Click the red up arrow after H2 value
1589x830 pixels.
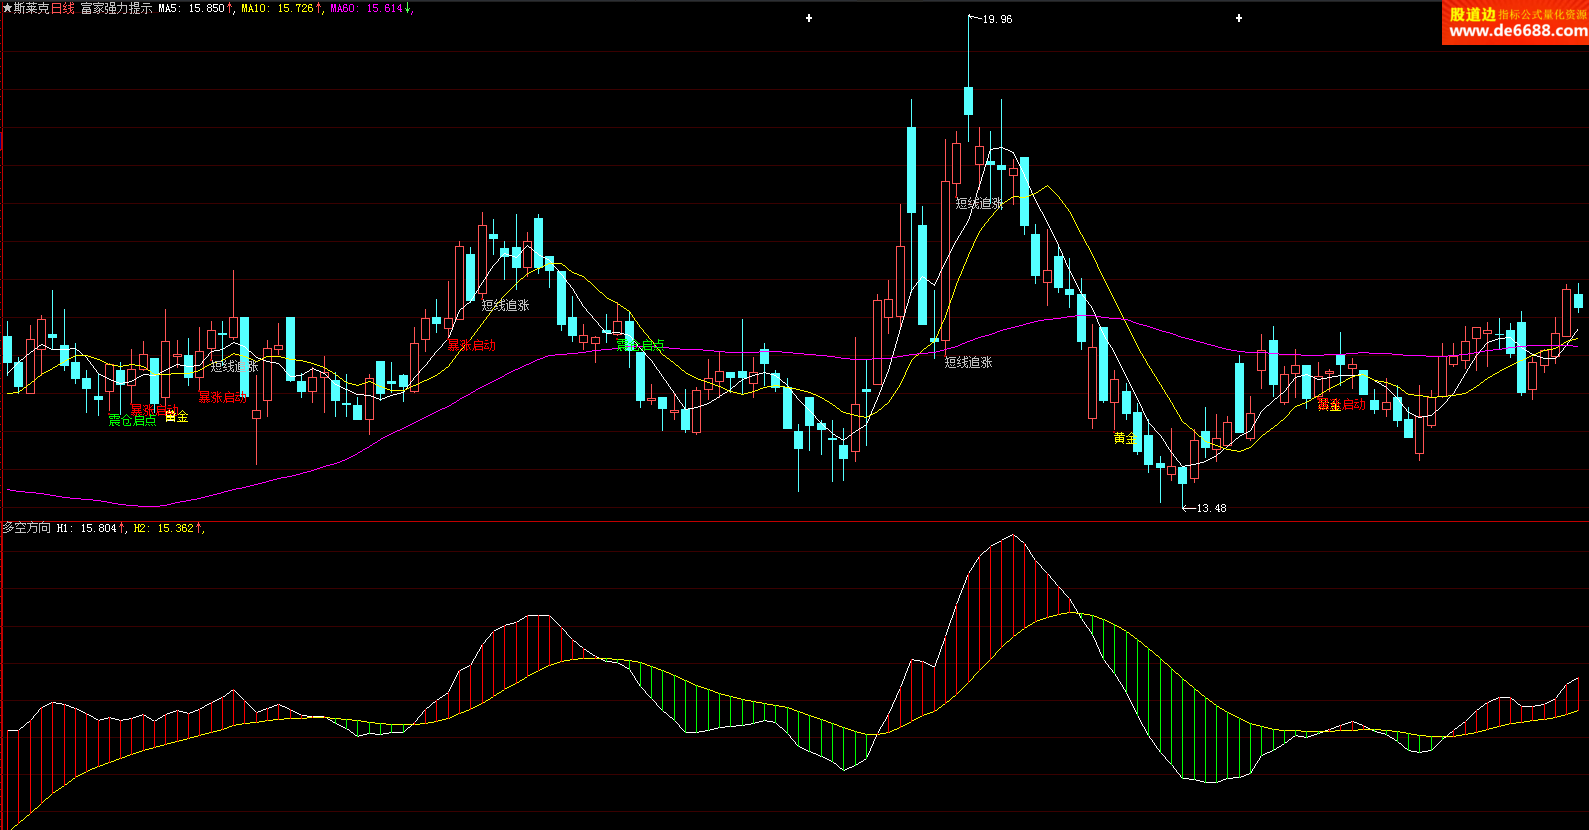pos(199,528)
